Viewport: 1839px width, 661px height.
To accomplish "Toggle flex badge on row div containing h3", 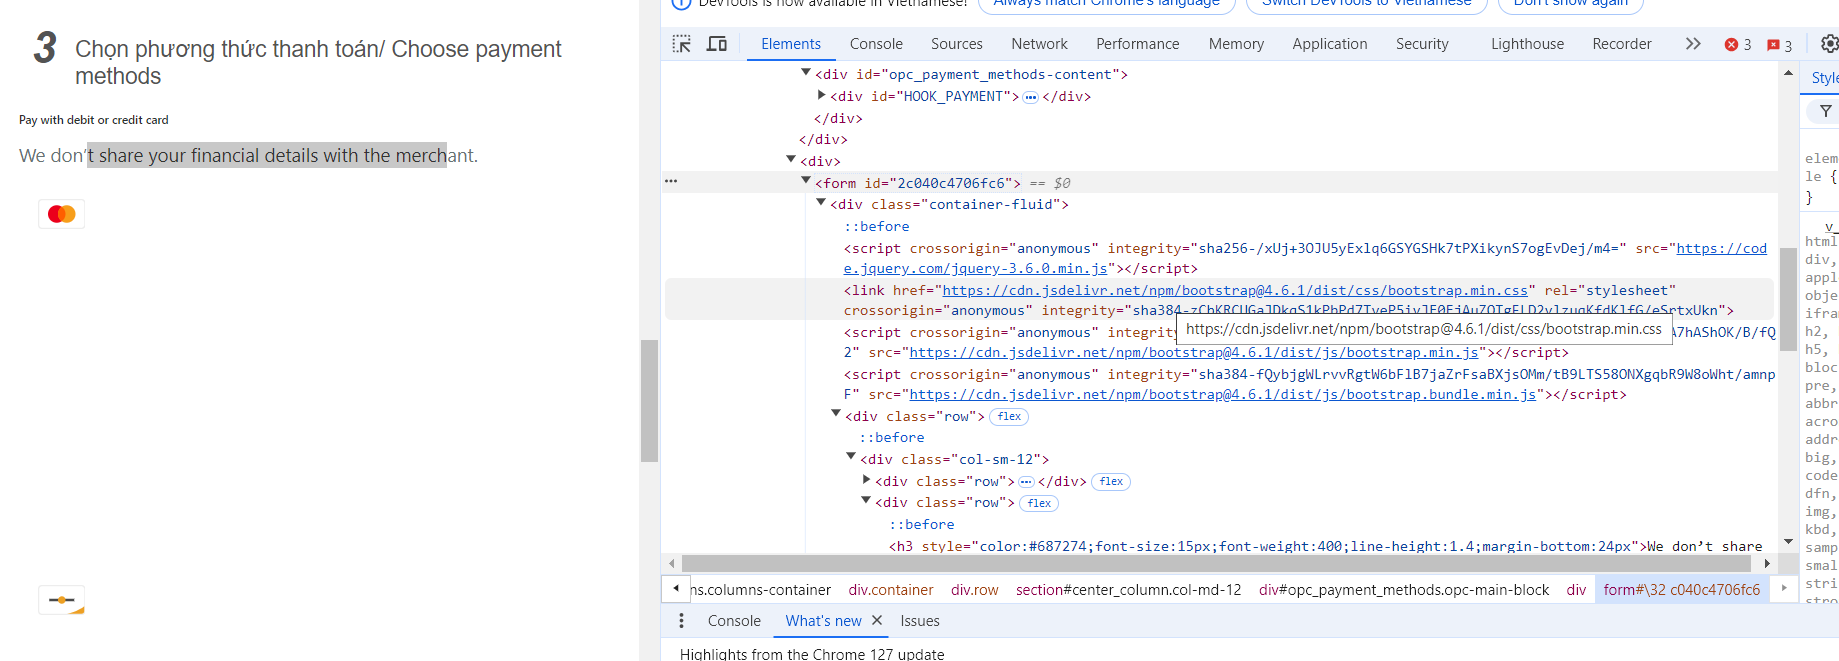I will click(x=1039, y=503).
